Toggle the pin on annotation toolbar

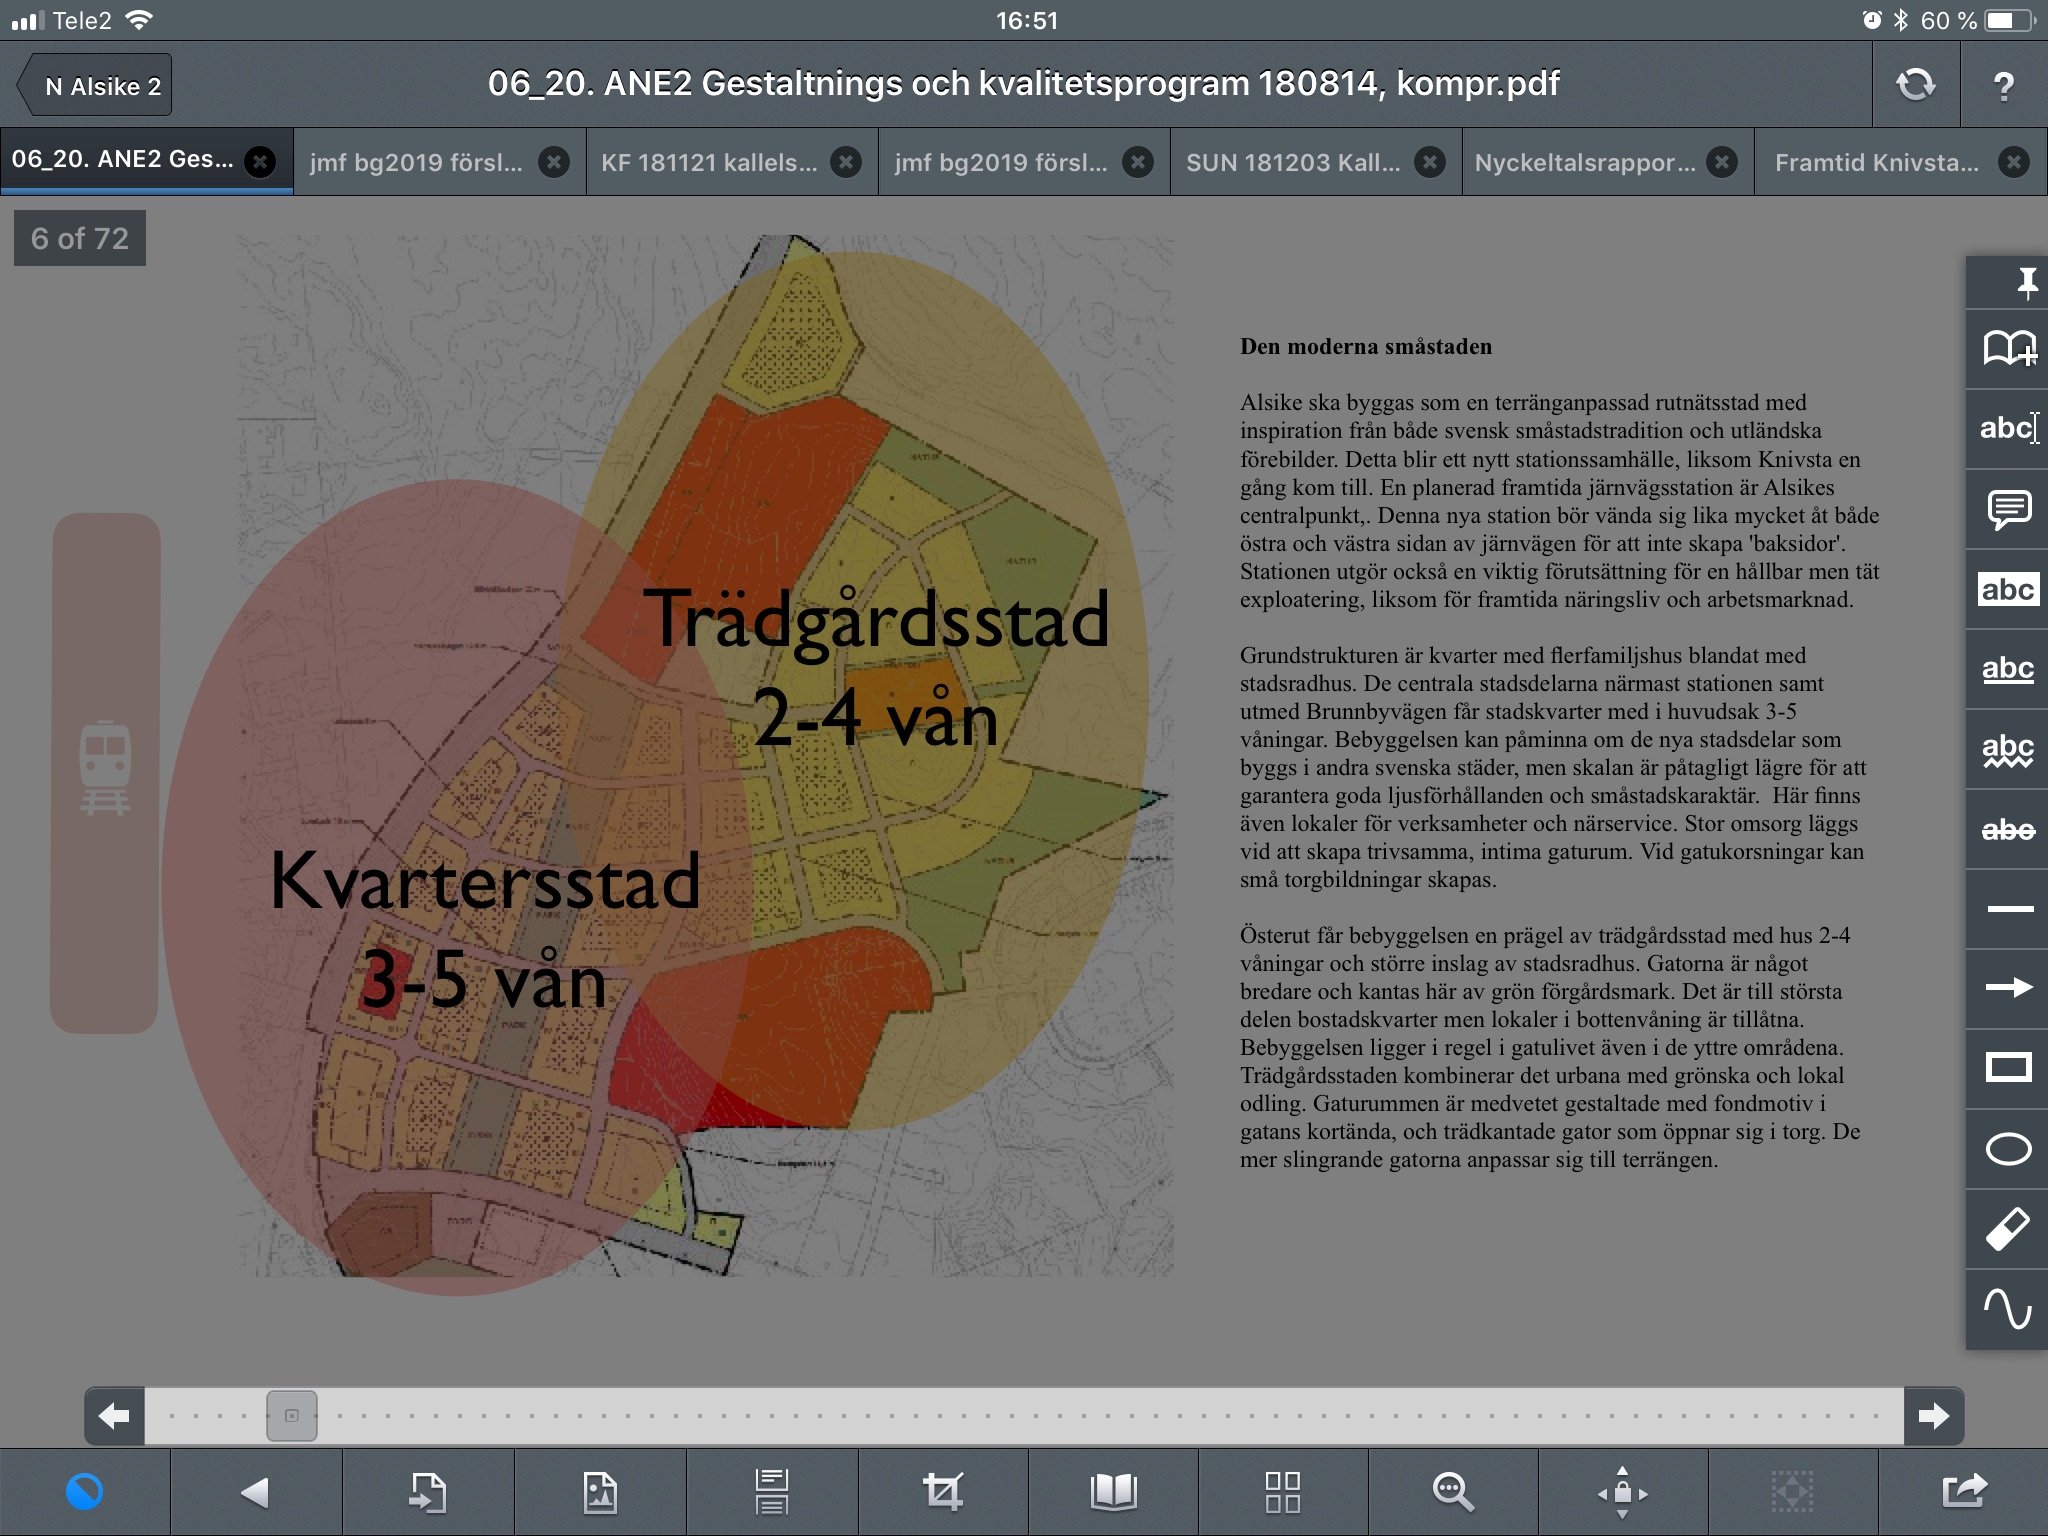tap(2026, 282)
